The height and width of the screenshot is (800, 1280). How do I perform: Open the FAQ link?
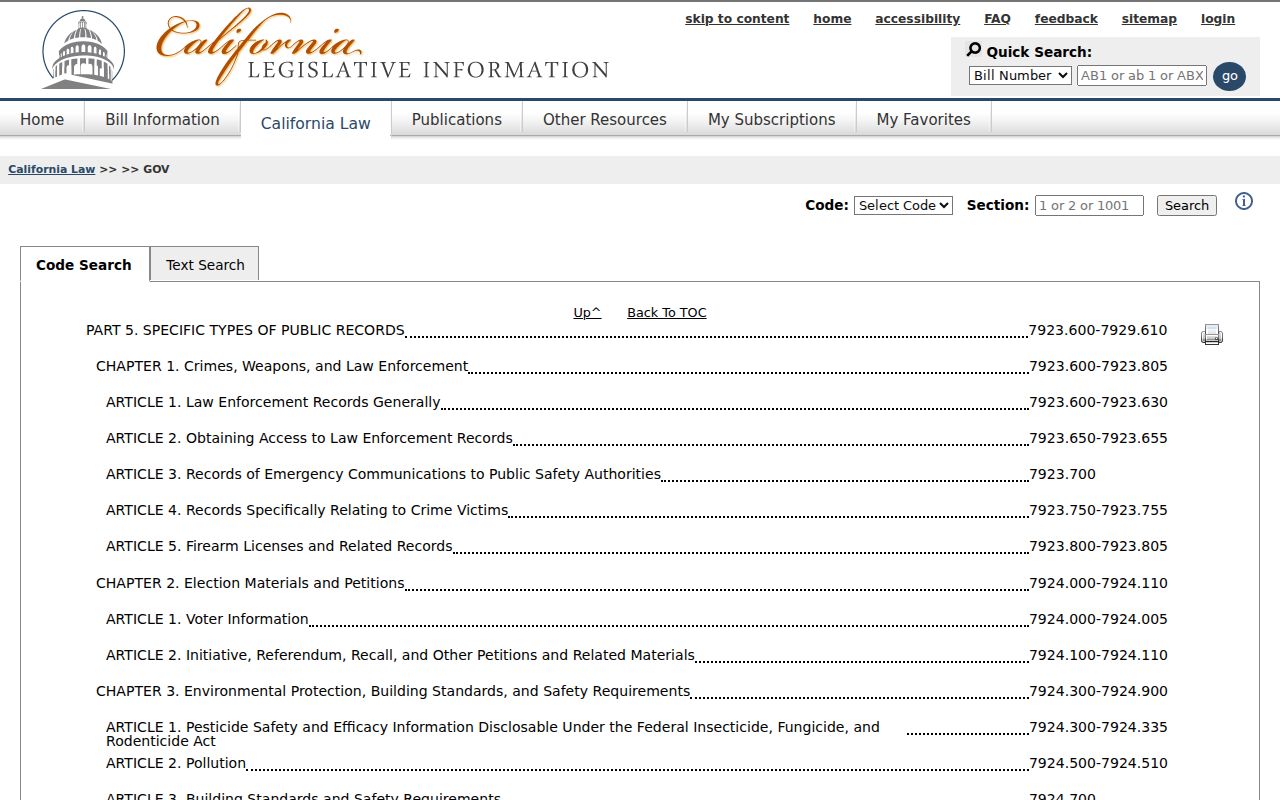[997, 19]
